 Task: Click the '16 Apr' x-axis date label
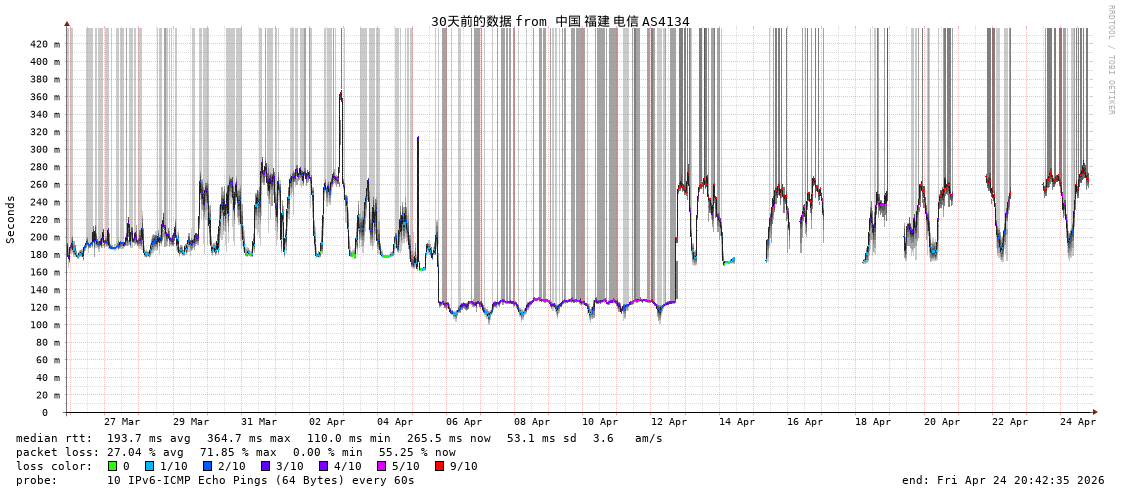pyautogui.click(x=805, y=422)
